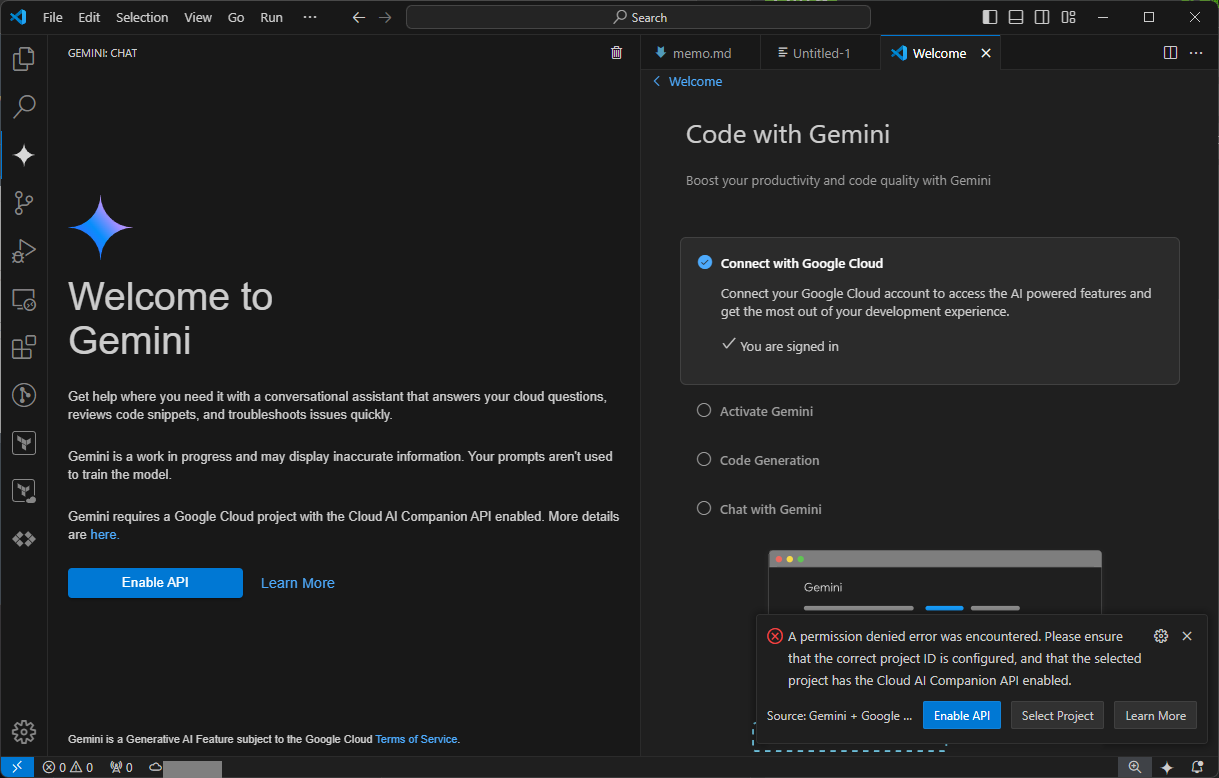Configure notification settings via the gear icon
The width and height of the screenshot is (1219, 778).
pos(1161,635)
